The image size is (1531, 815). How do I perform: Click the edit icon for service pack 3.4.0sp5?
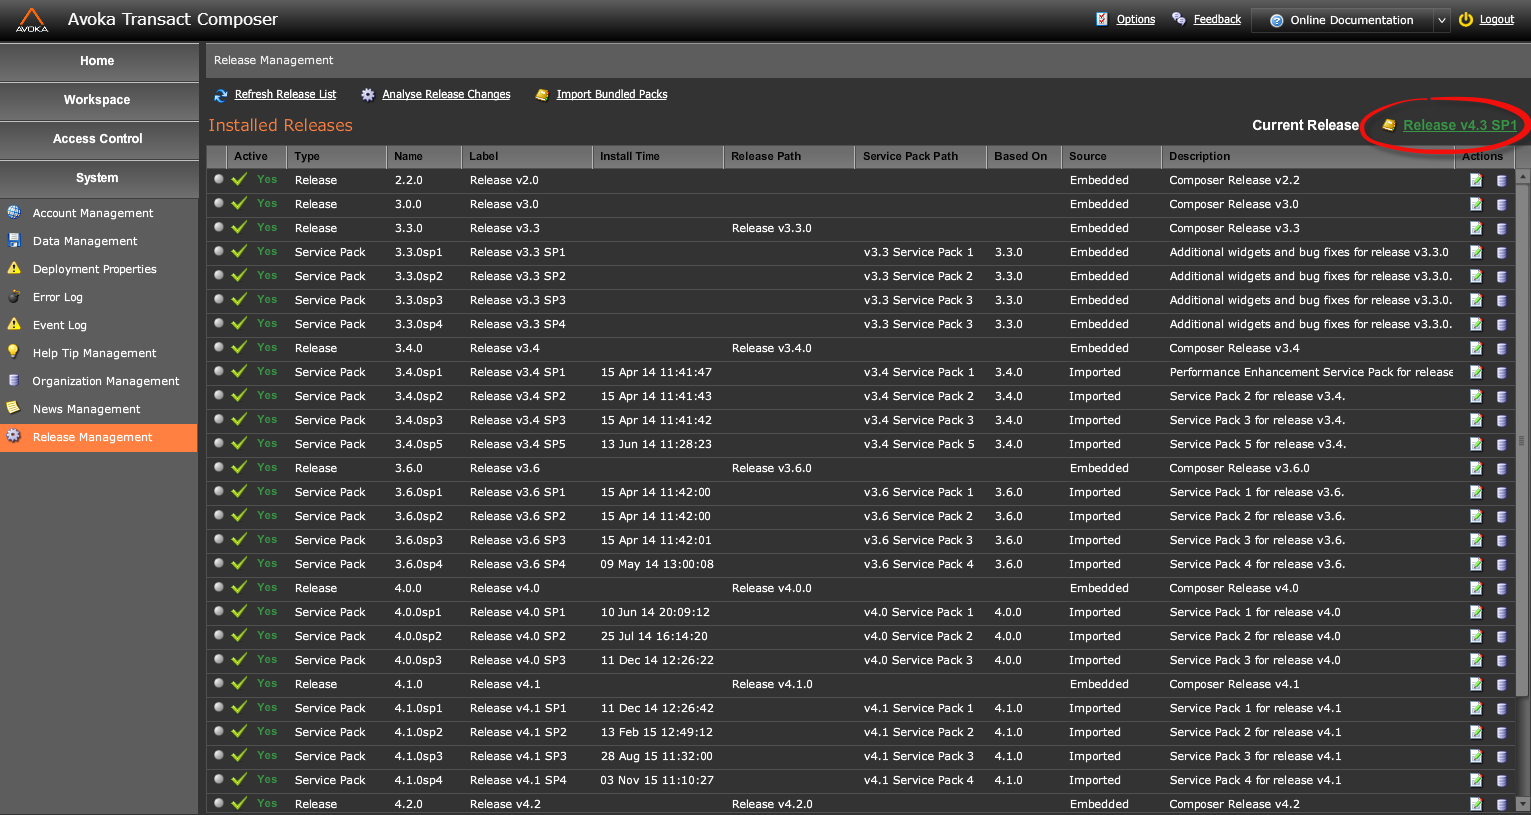coord(1476,444)
